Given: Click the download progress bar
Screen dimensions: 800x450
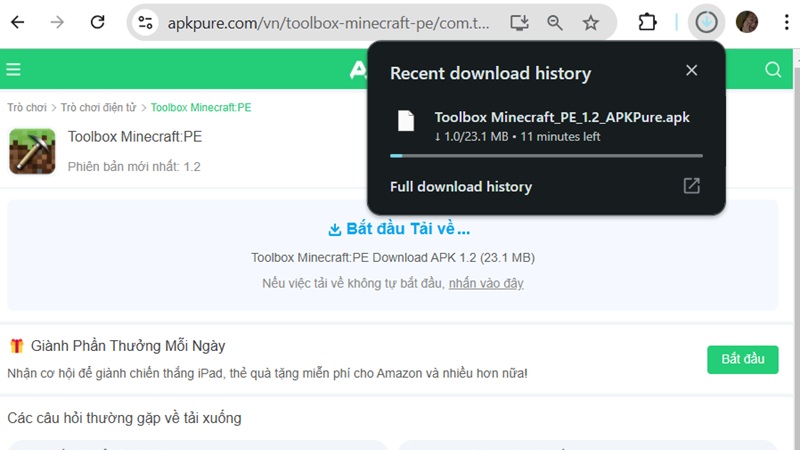Looking at the screenshot, I should pos(546,156).
